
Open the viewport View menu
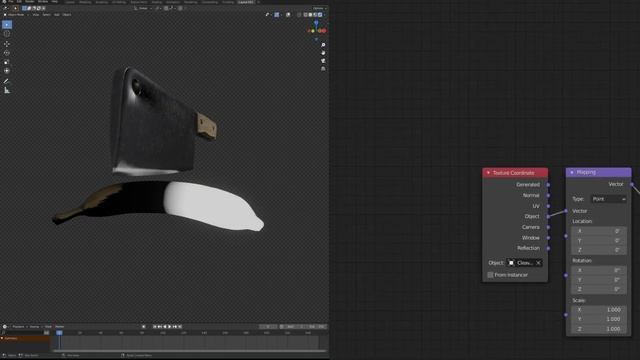(36, 15)
